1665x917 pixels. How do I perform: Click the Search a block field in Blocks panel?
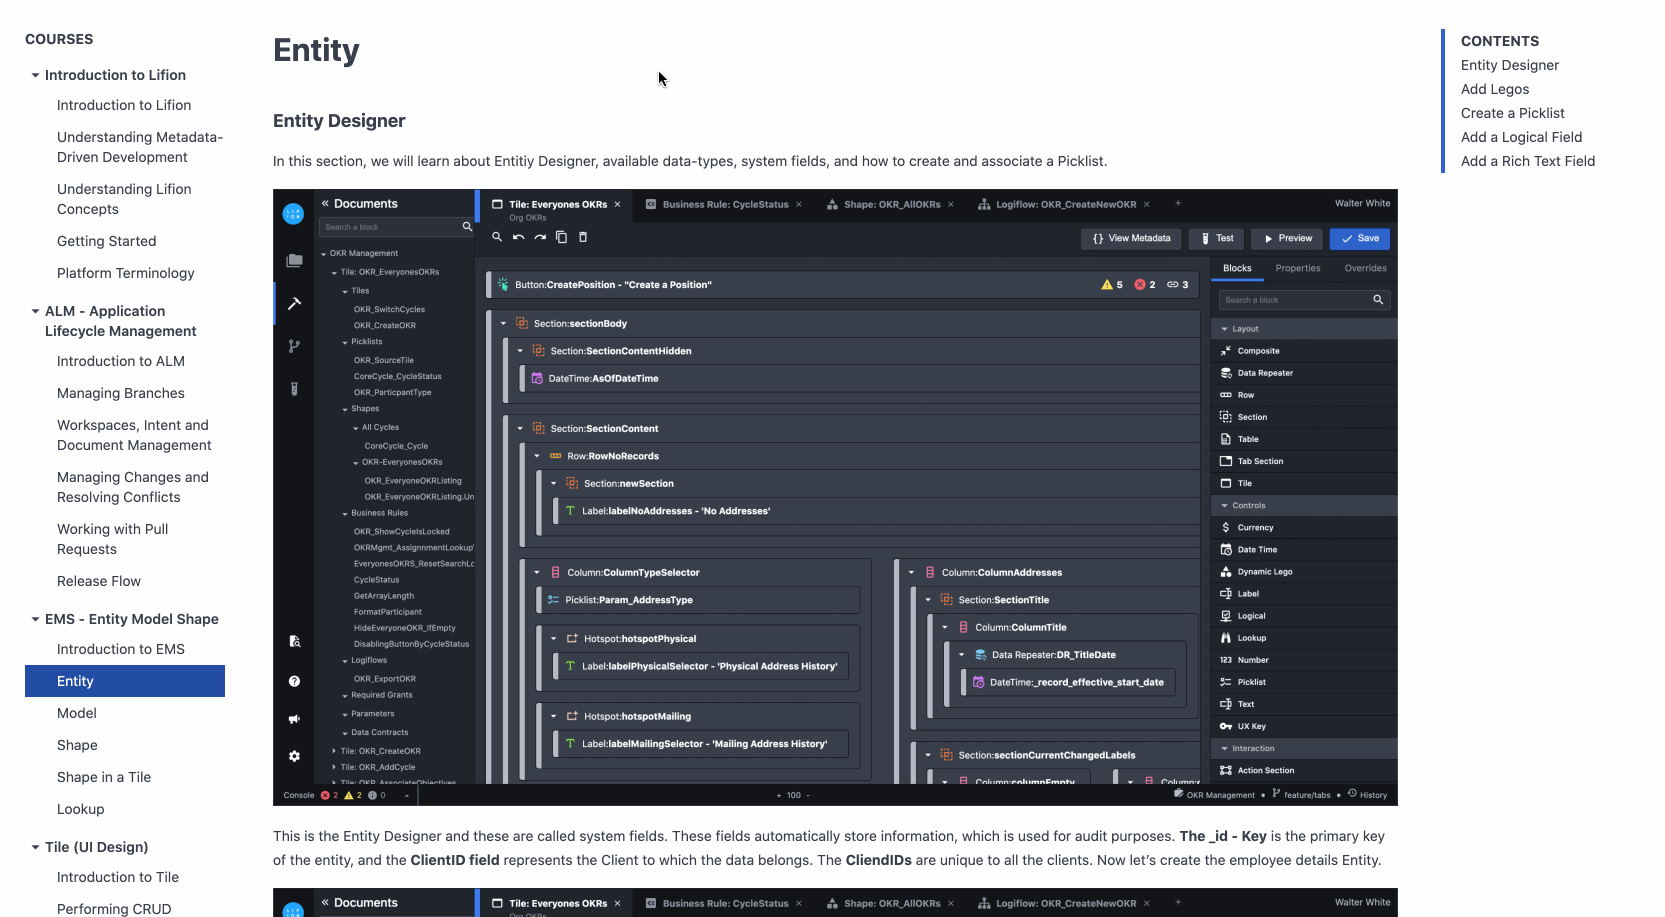coord(1304,300)
